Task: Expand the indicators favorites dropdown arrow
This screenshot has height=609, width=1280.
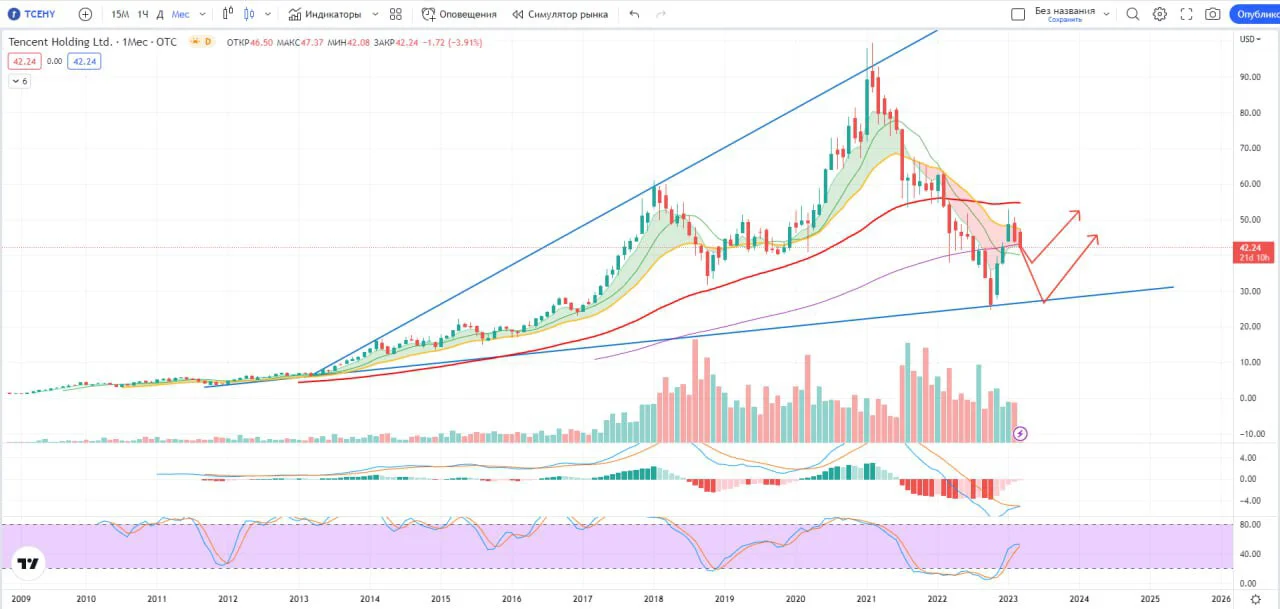Action: tap(375, 14)
